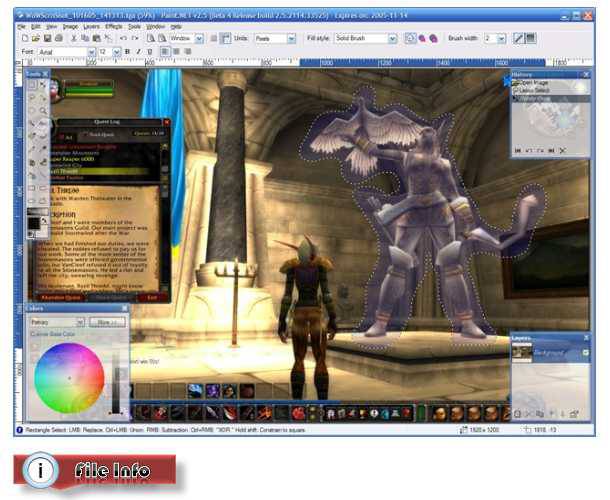Click the Cut scissors icon
This screenshot has width=610, height=500.
(x=74, y=38)
